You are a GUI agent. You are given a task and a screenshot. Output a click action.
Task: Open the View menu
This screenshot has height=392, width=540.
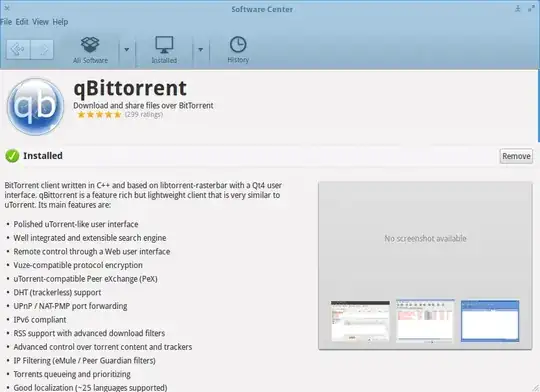click(41, 22)
